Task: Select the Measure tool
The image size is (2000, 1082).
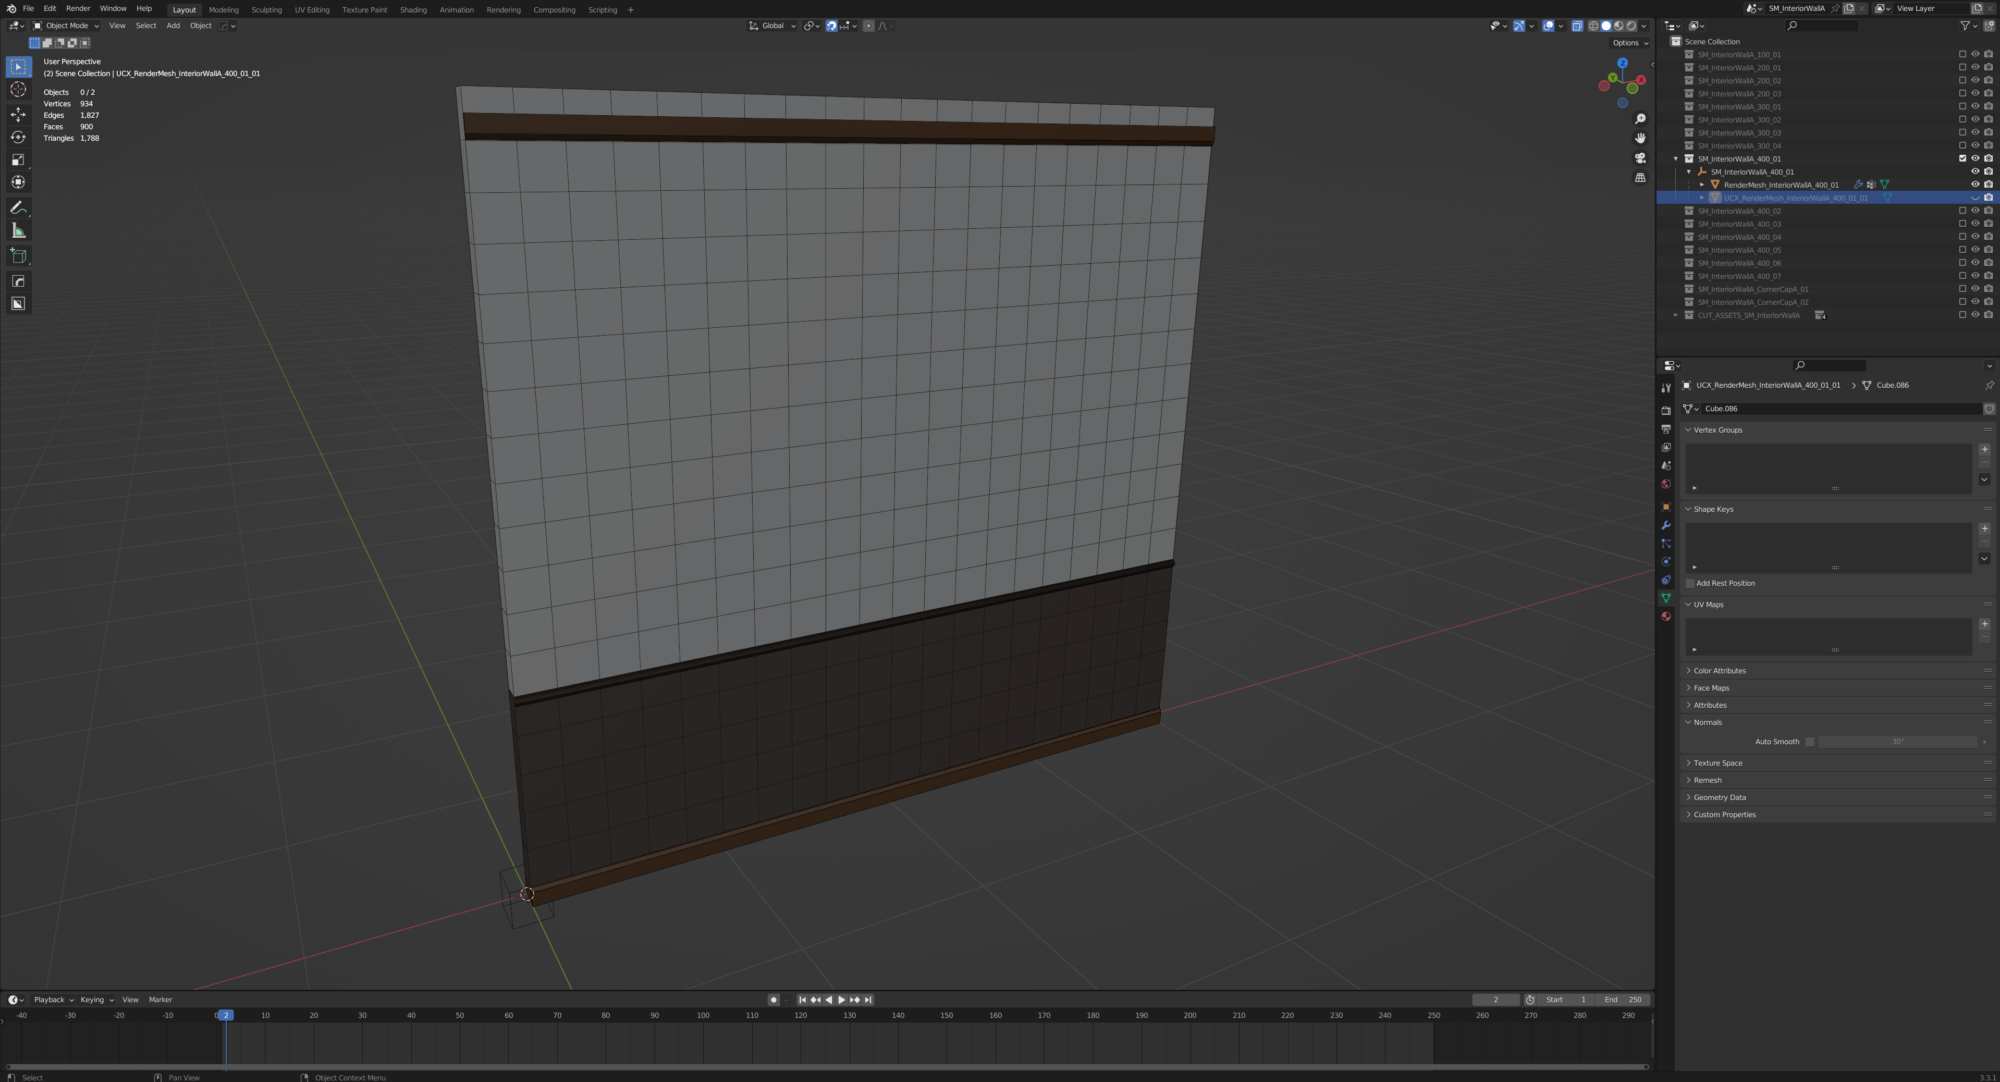Action: (18, 231)
